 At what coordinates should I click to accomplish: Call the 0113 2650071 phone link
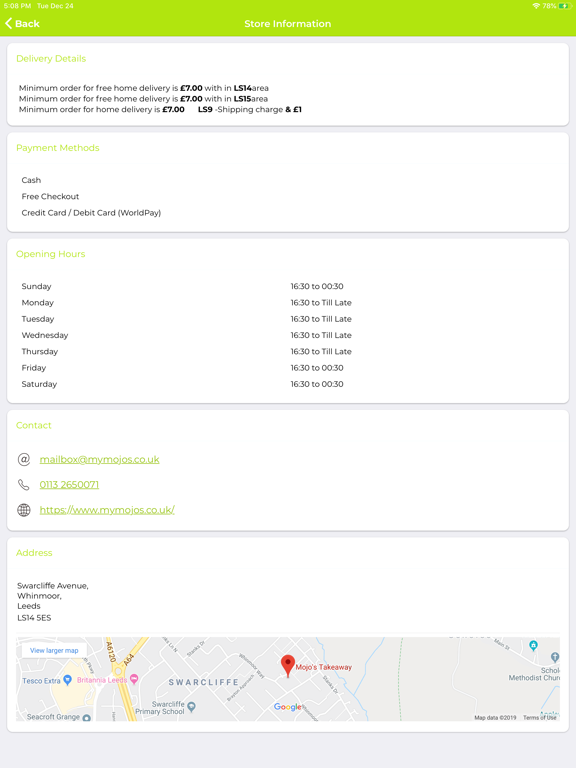[x=69, y=484]
